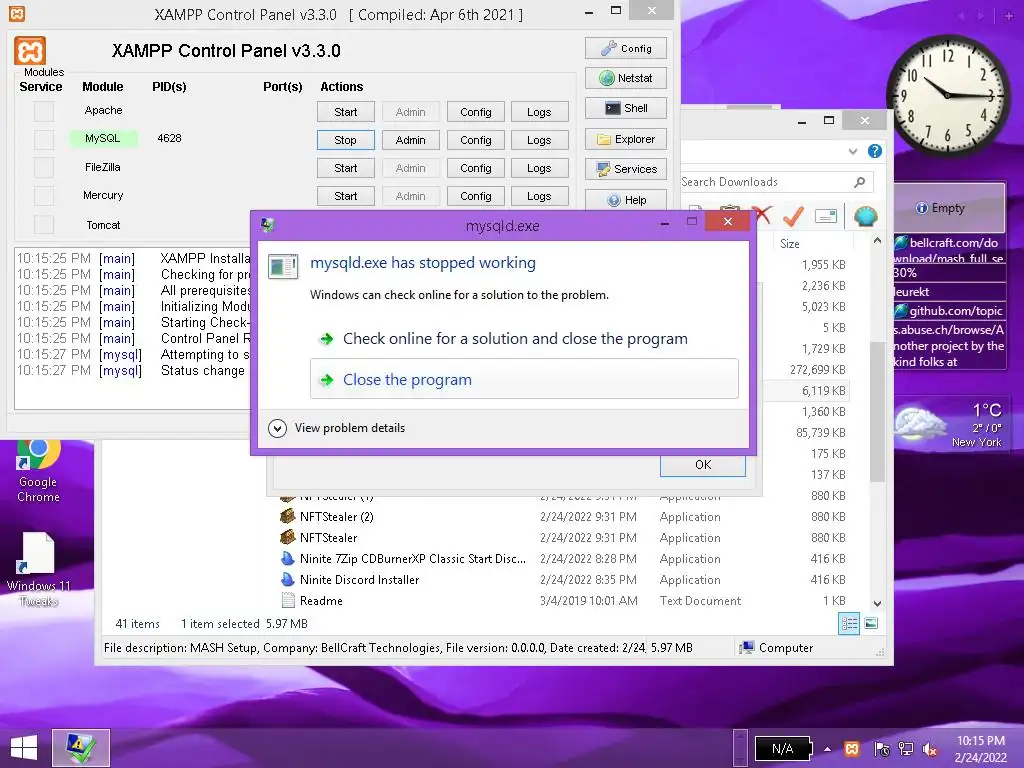This screenshot has height=768, width=1024.
Task: Click the Empty gadget header
Action: [x=948, y=208]
